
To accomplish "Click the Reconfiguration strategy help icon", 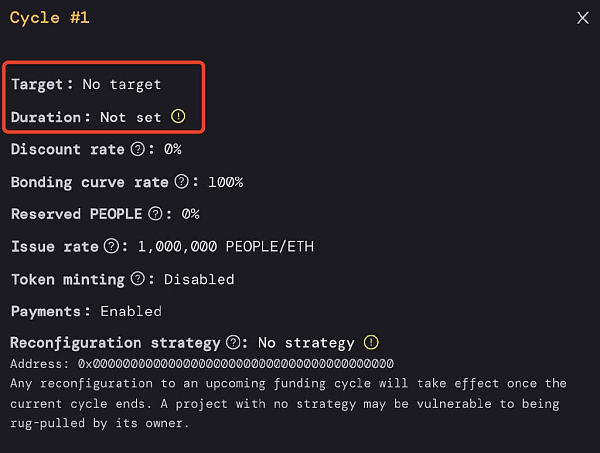I will 233,342.
